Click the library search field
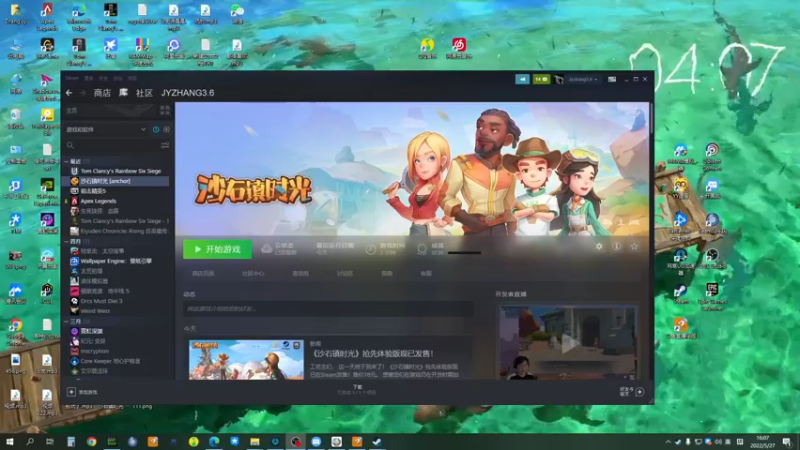Screen dimensions: 800x450 point(112,145)
